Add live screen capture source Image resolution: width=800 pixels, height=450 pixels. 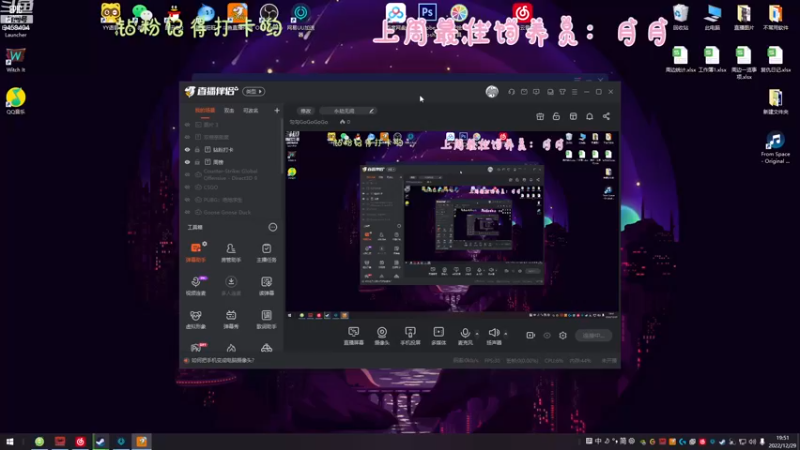(x=354, y=336)
